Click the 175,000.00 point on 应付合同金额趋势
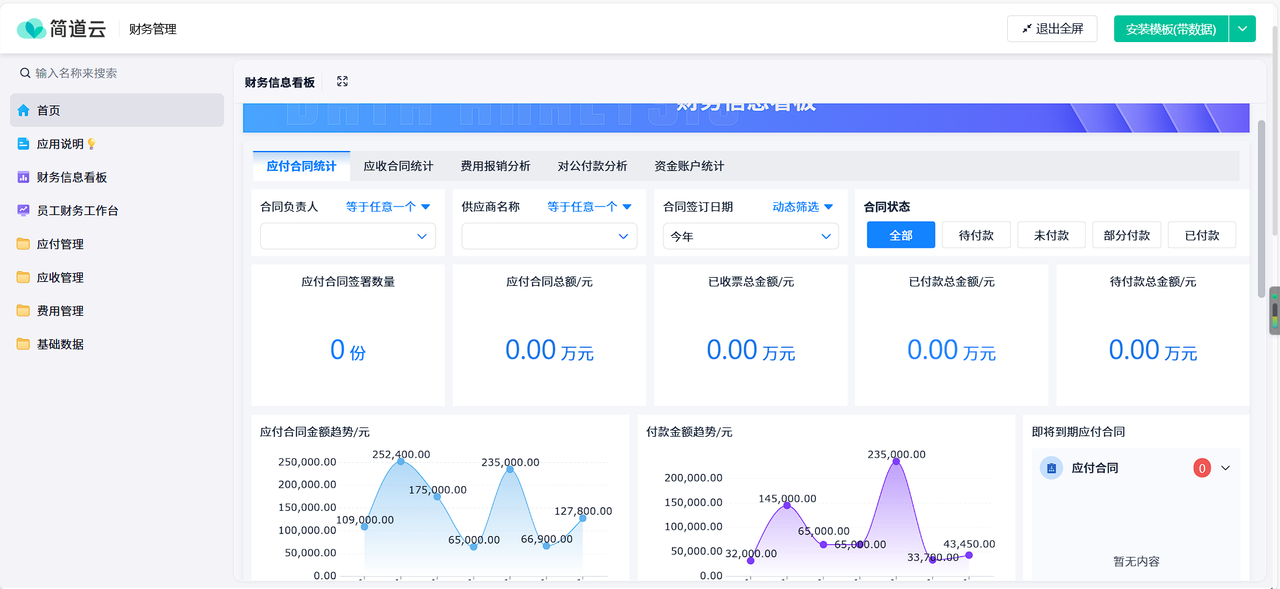1280x589 pixels. pyautogui.click(x=437, y=496)
